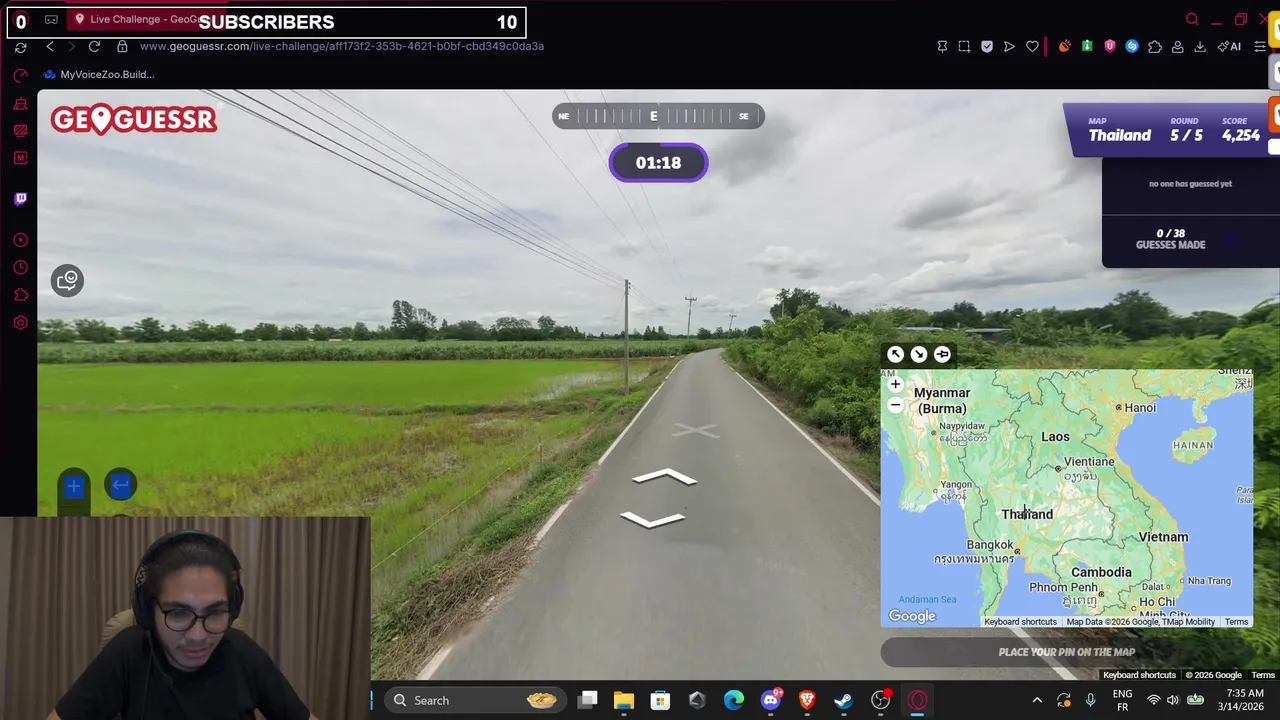Open File Explorer from the taskbar
1280x720 pixels.
point(624,700)
